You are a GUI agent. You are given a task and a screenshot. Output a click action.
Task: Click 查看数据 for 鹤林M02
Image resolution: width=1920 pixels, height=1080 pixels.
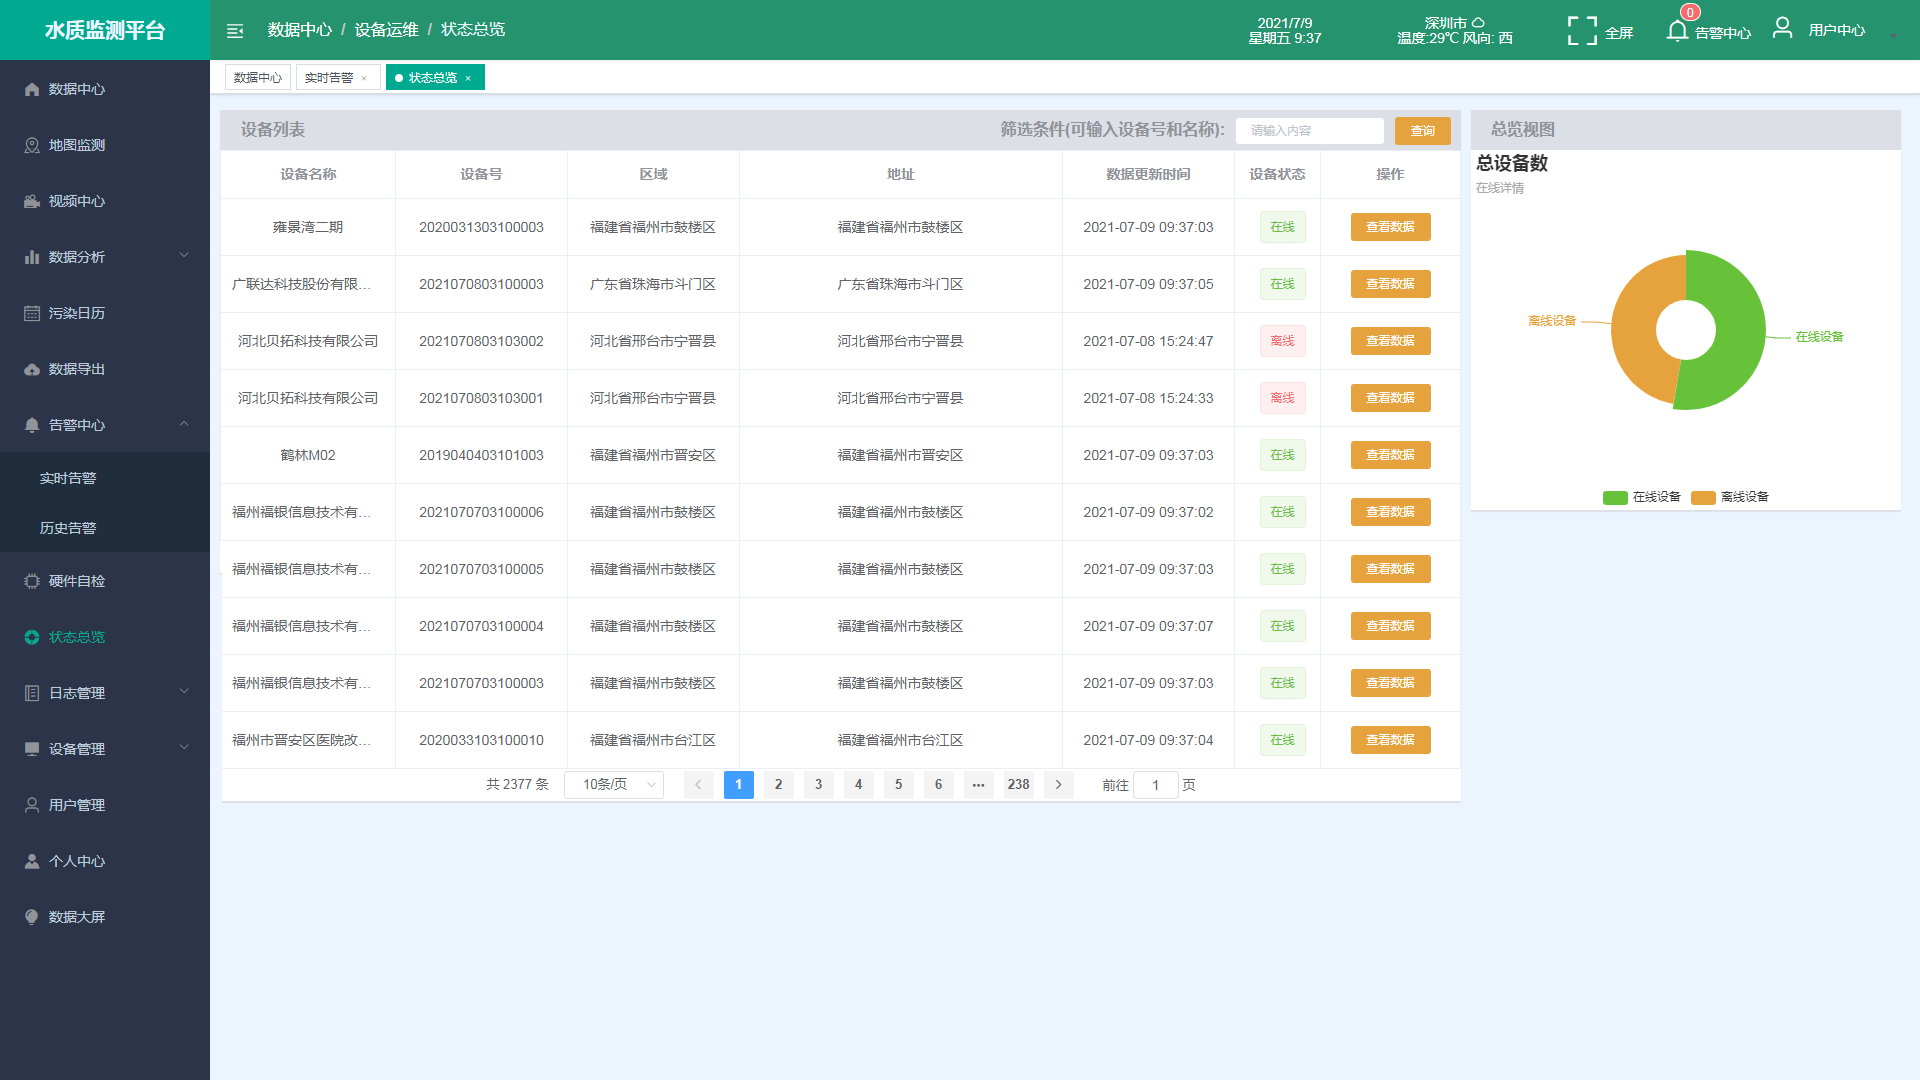click(1390, 455)
